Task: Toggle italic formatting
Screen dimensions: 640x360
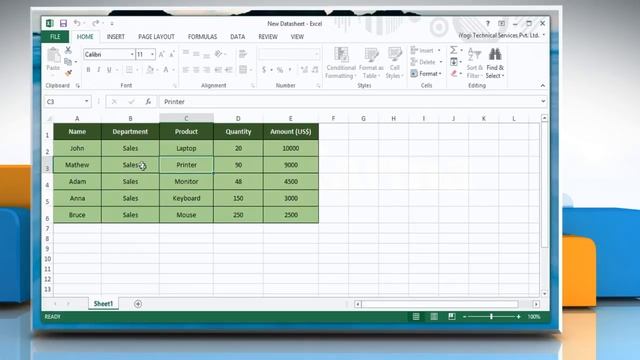Action: 98,70
